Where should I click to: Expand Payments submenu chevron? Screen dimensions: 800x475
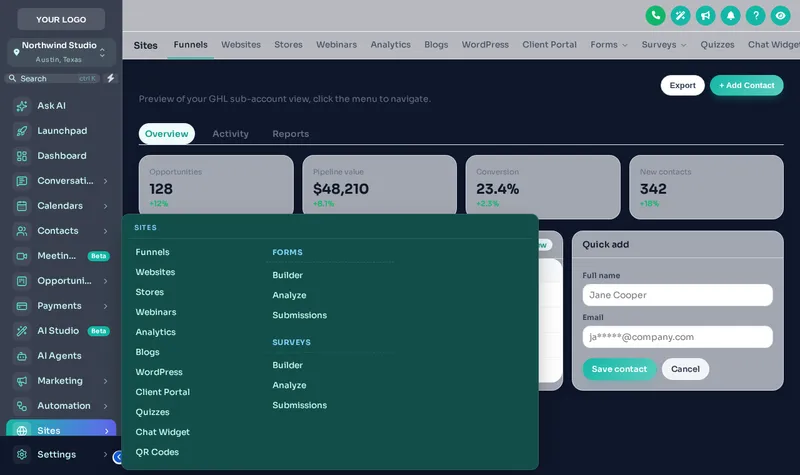106,306
